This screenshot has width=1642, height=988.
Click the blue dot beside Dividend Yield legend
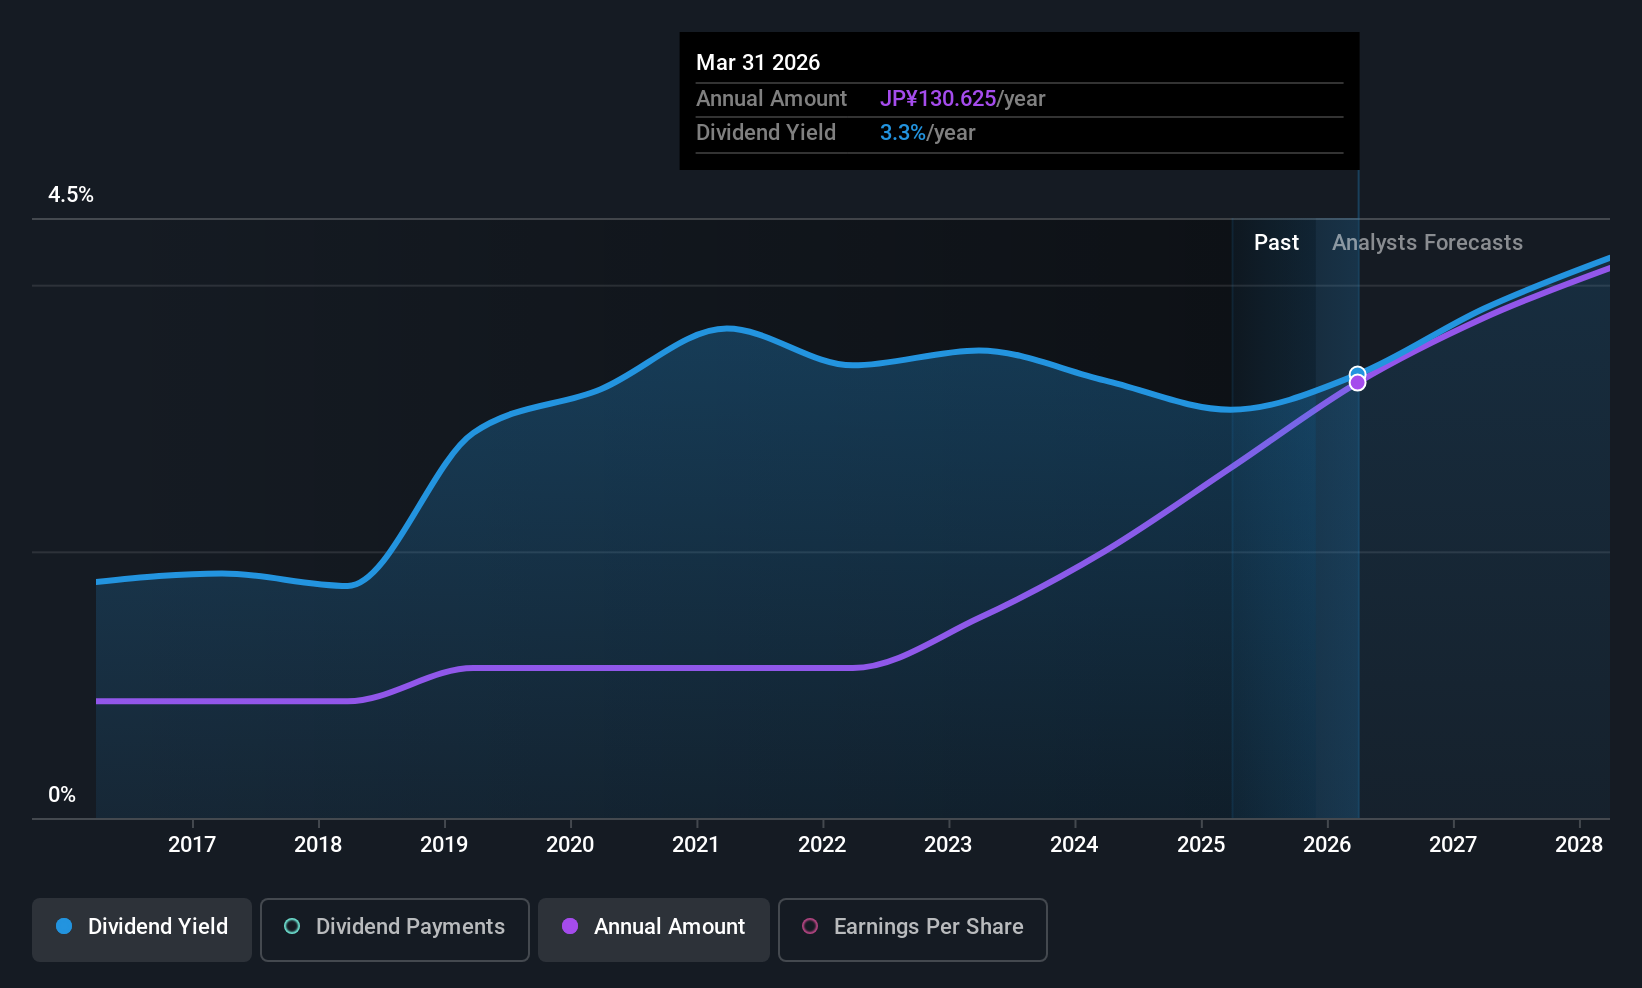(x=64, y=927)
